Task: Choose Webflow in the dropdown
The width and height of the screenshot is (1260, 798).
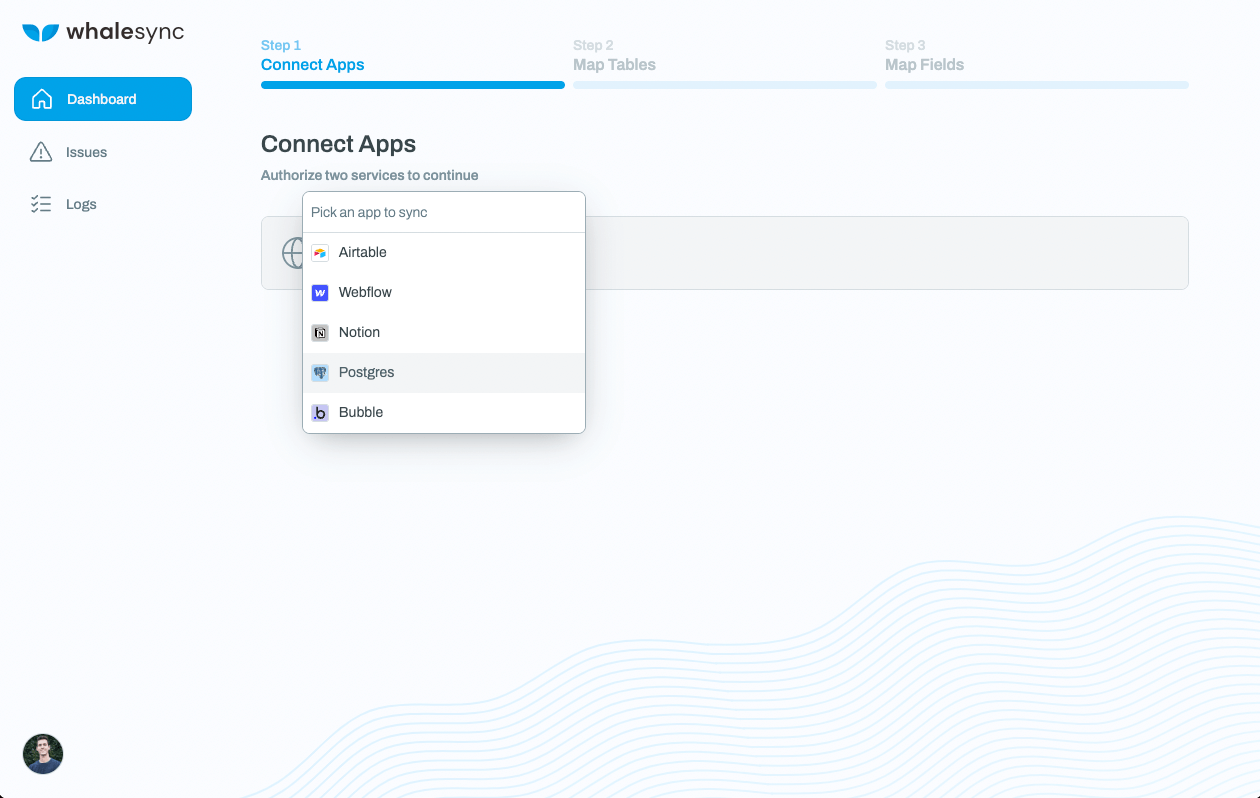Action: tap(444, 293)
